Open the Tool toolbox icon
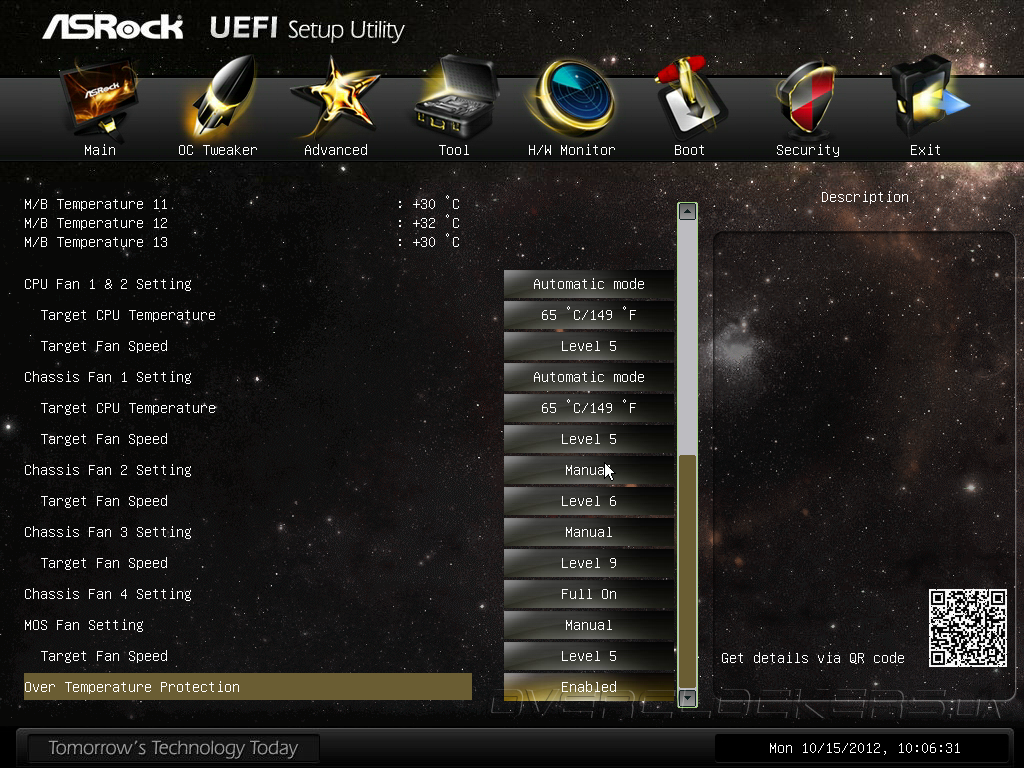 point(455,97)
